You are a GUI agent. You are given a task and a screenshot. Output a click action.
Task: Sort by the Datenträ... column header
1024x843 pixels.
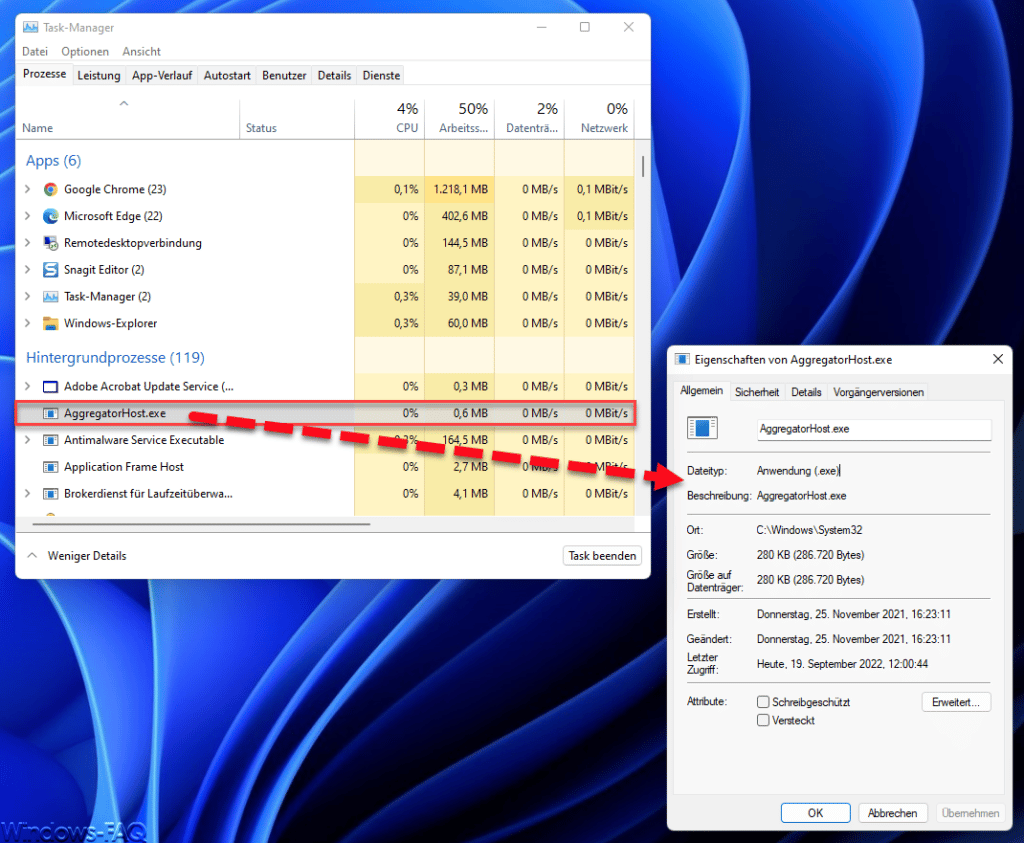click(530, 118)
